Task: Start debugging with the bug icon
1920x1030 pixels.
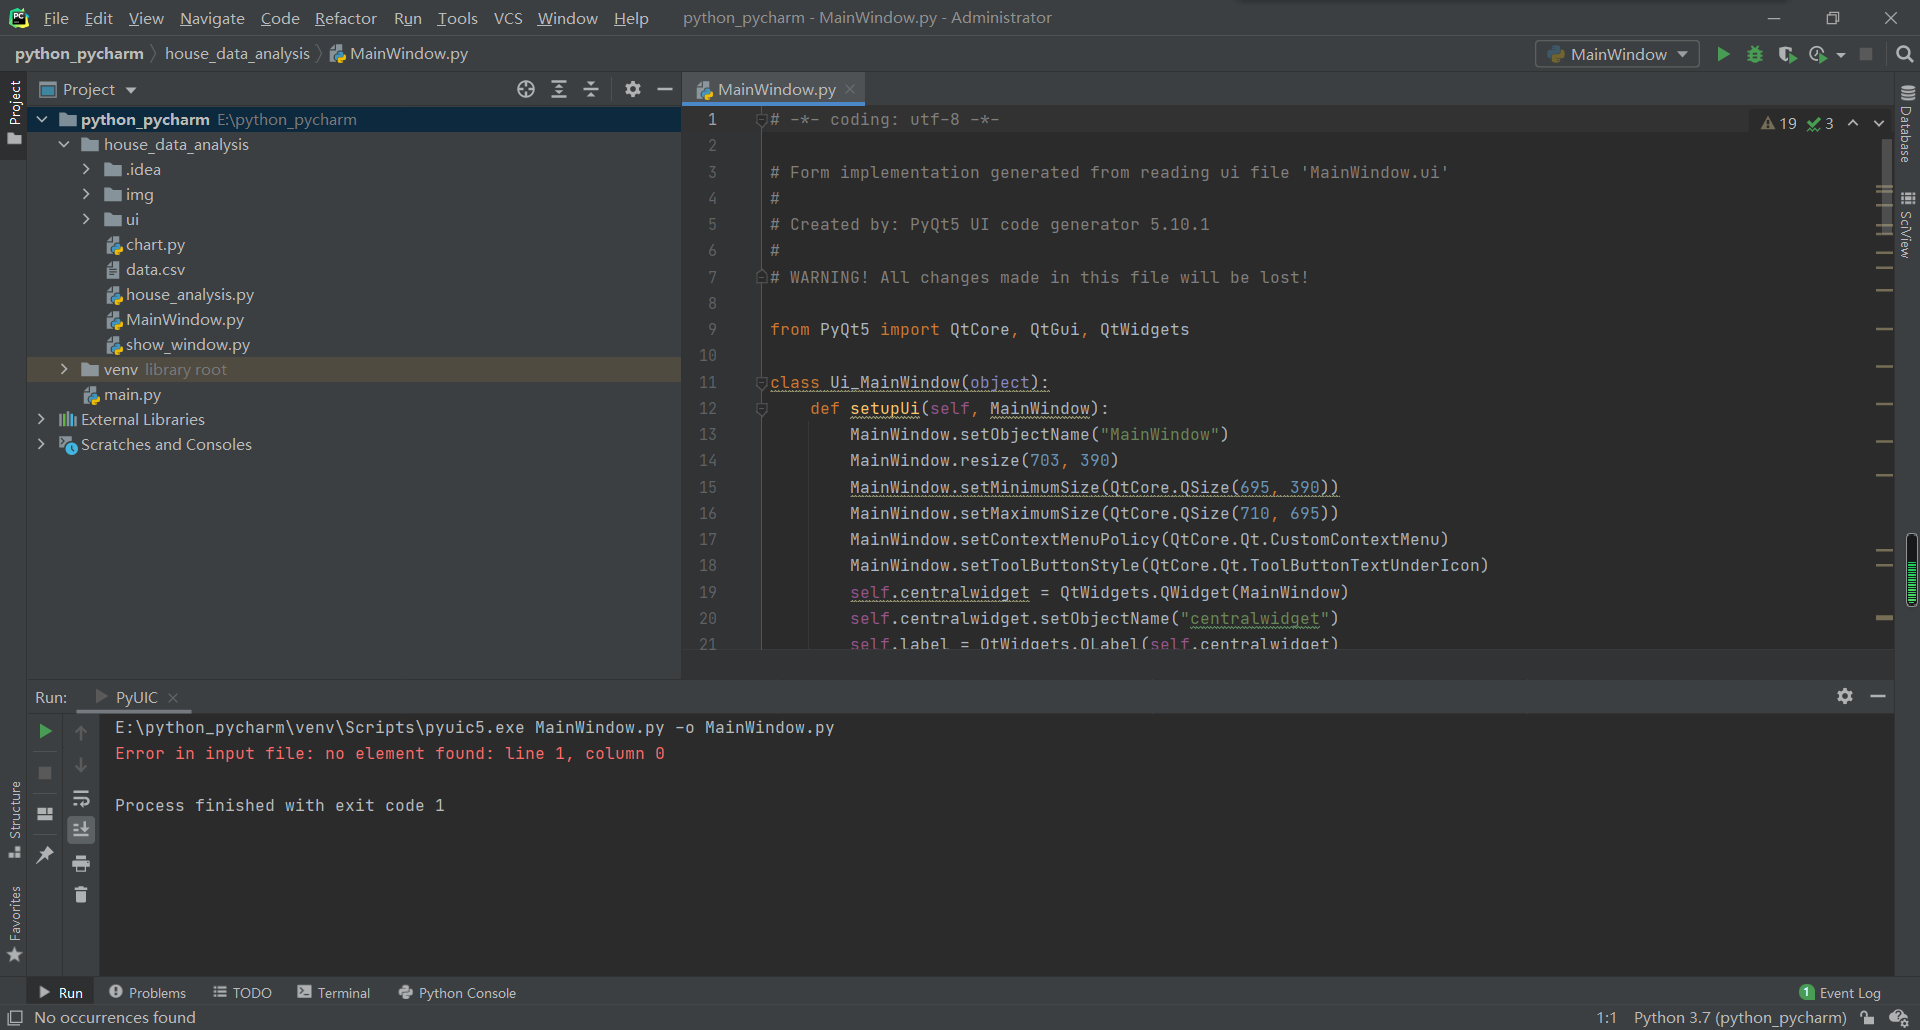Action: [x=1754, y=54]
